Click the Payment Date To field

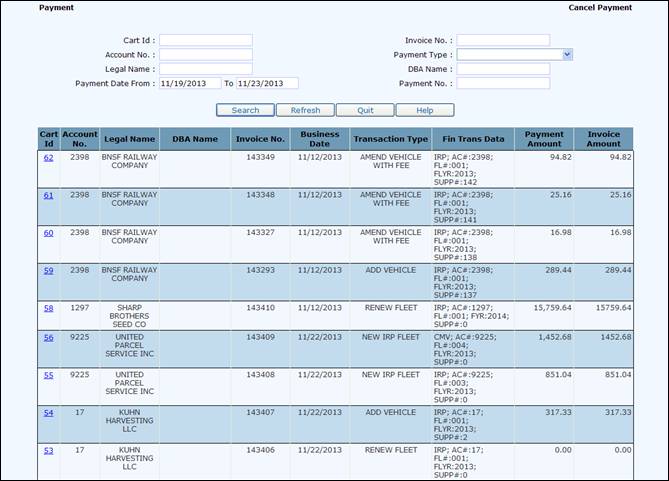pyautogui.click(x=267, y=83)
